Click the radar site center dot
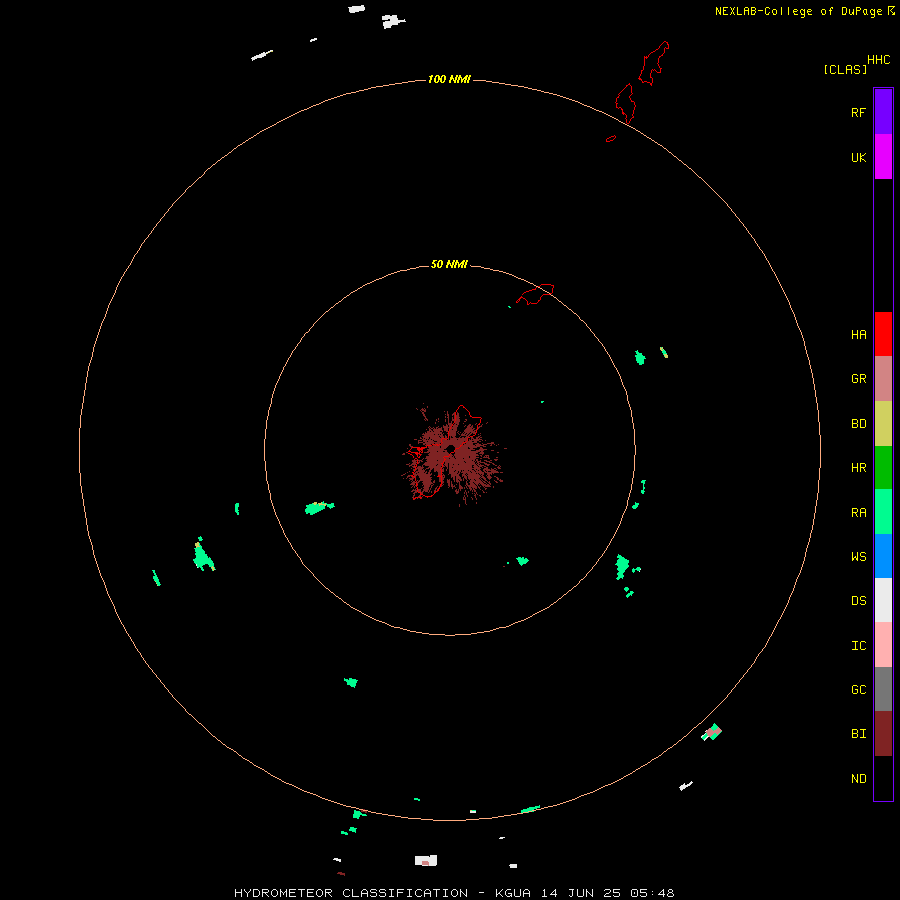The image size is (900, 900). [451, 449]
